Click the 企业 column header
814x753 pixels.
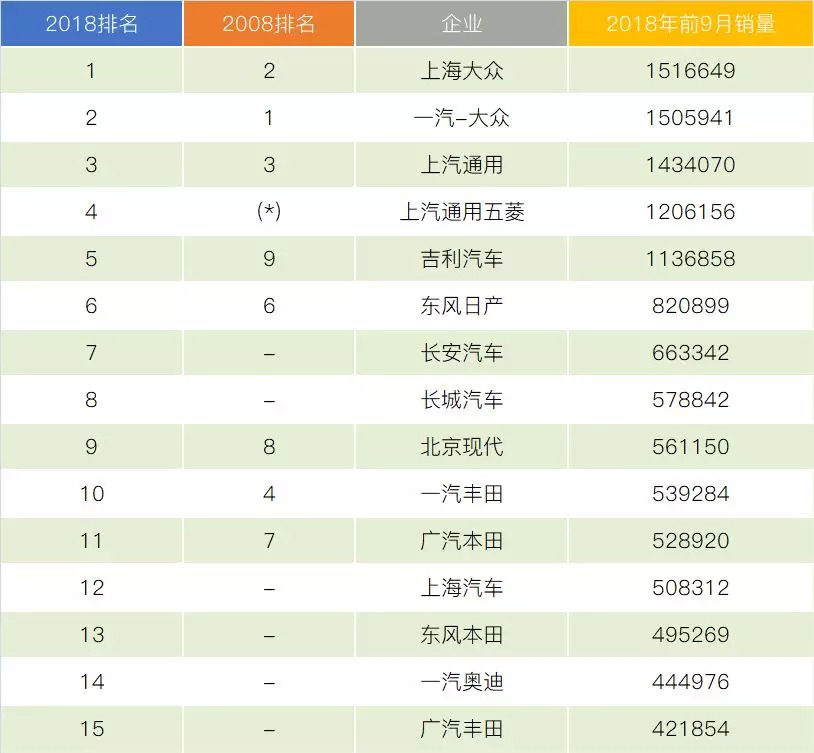tap(462, 23)
